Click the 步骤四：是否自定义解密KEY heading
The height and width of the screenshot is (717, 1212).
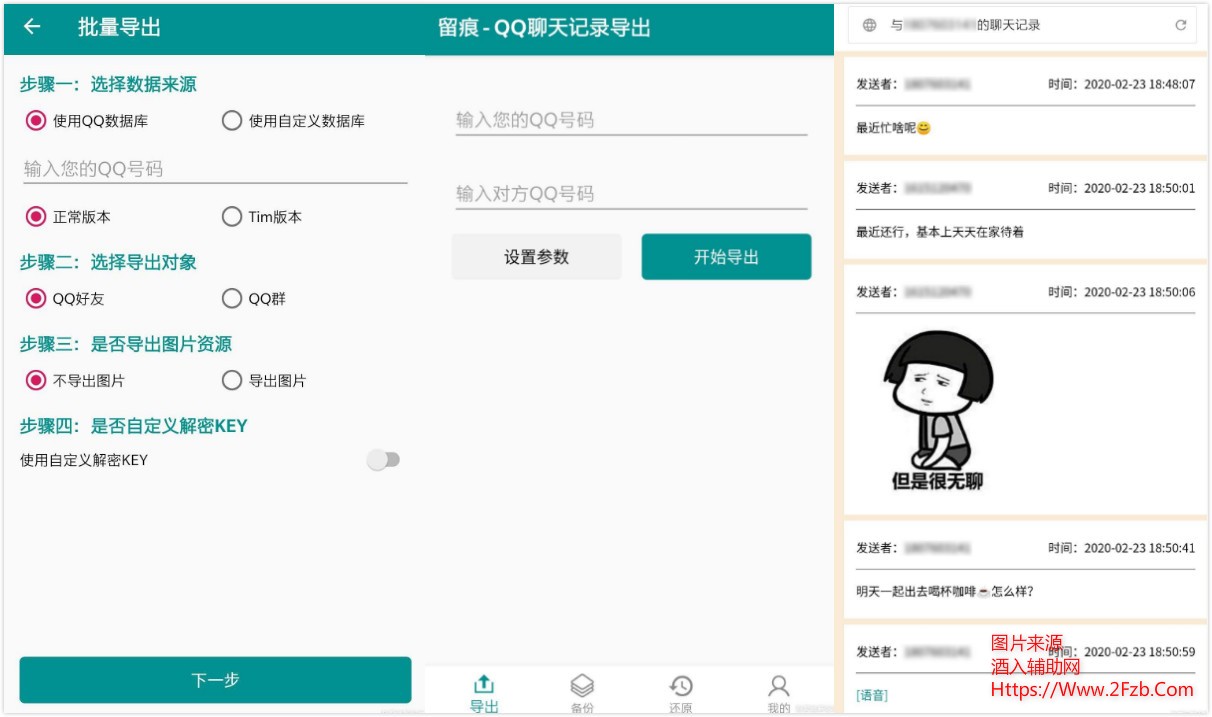point(134,426)
